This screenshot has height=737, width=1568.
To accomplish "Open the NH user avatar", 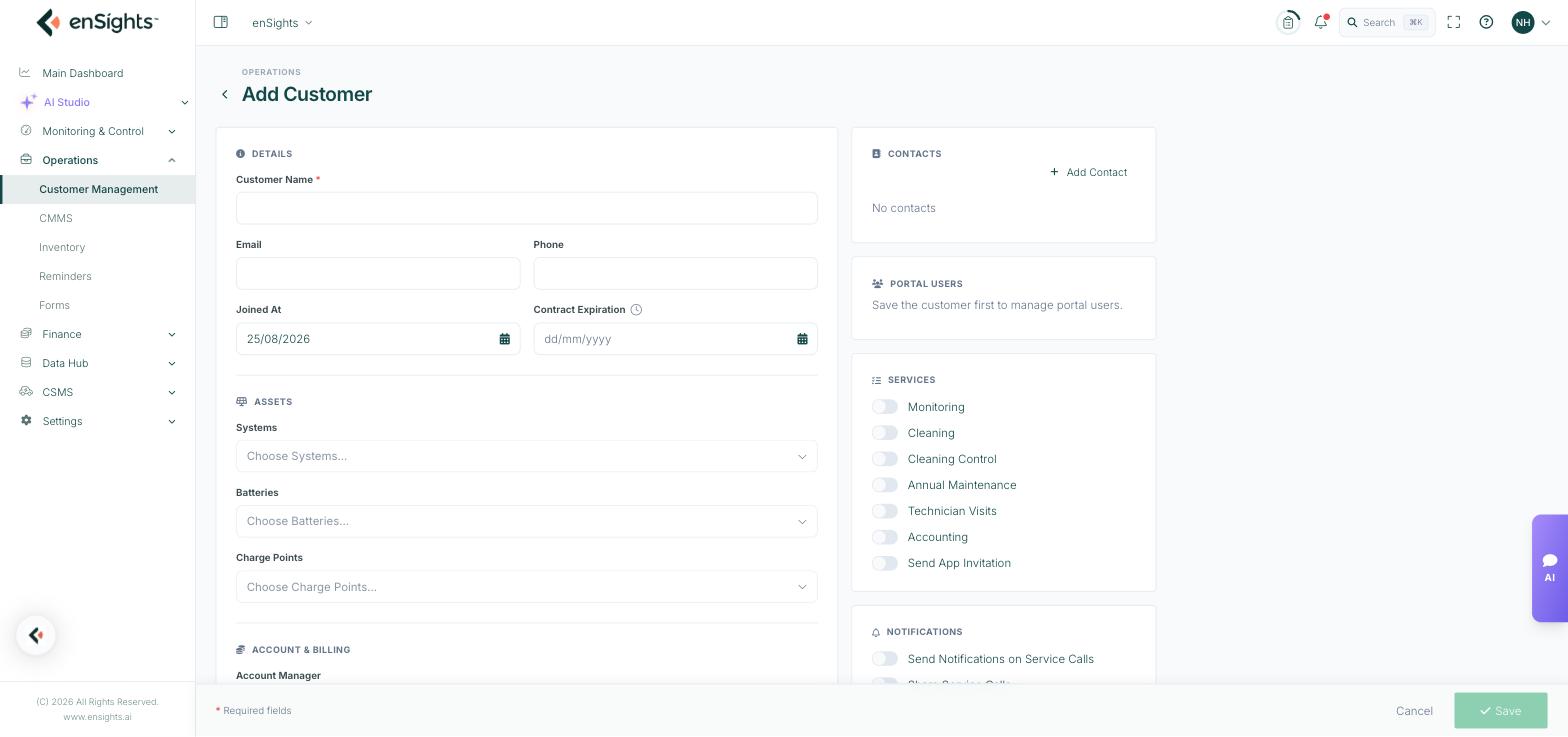I will click(1523, 22).
